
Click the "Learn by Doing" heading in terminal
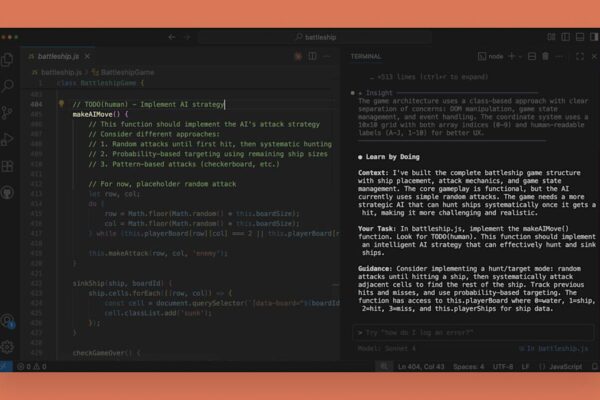[x=392, y=157]
